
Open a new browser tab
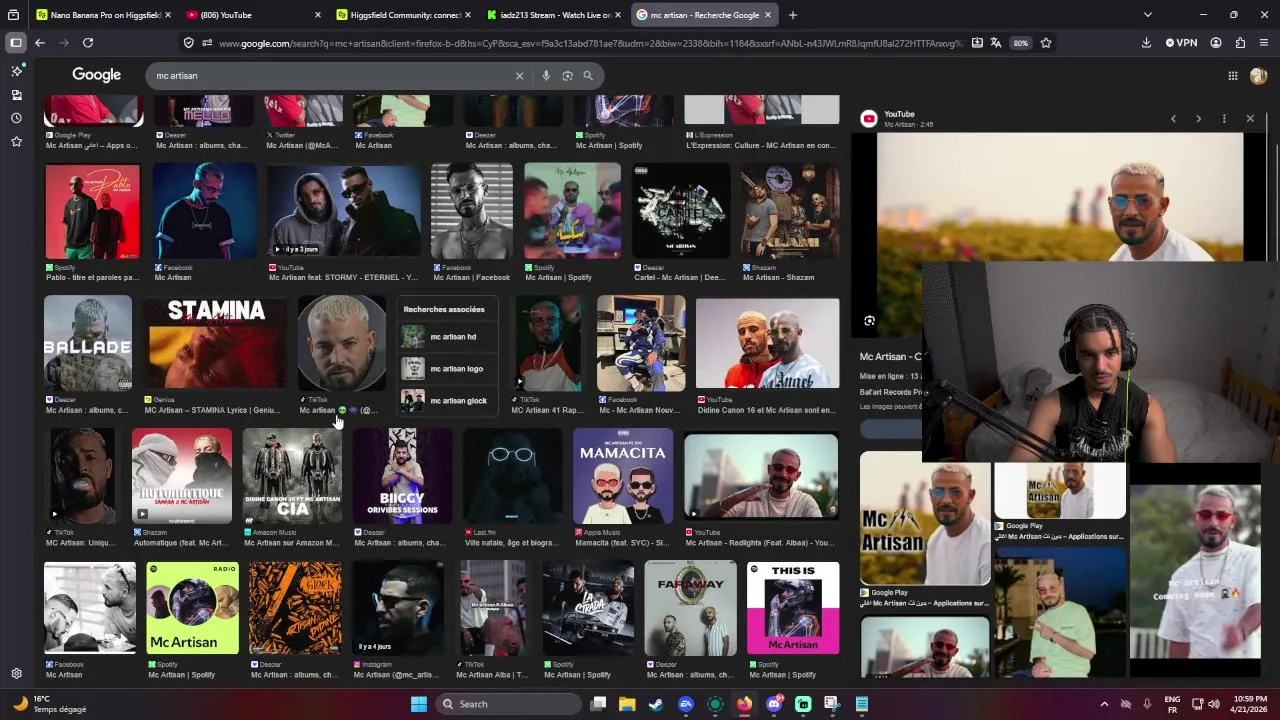(793, 15)
